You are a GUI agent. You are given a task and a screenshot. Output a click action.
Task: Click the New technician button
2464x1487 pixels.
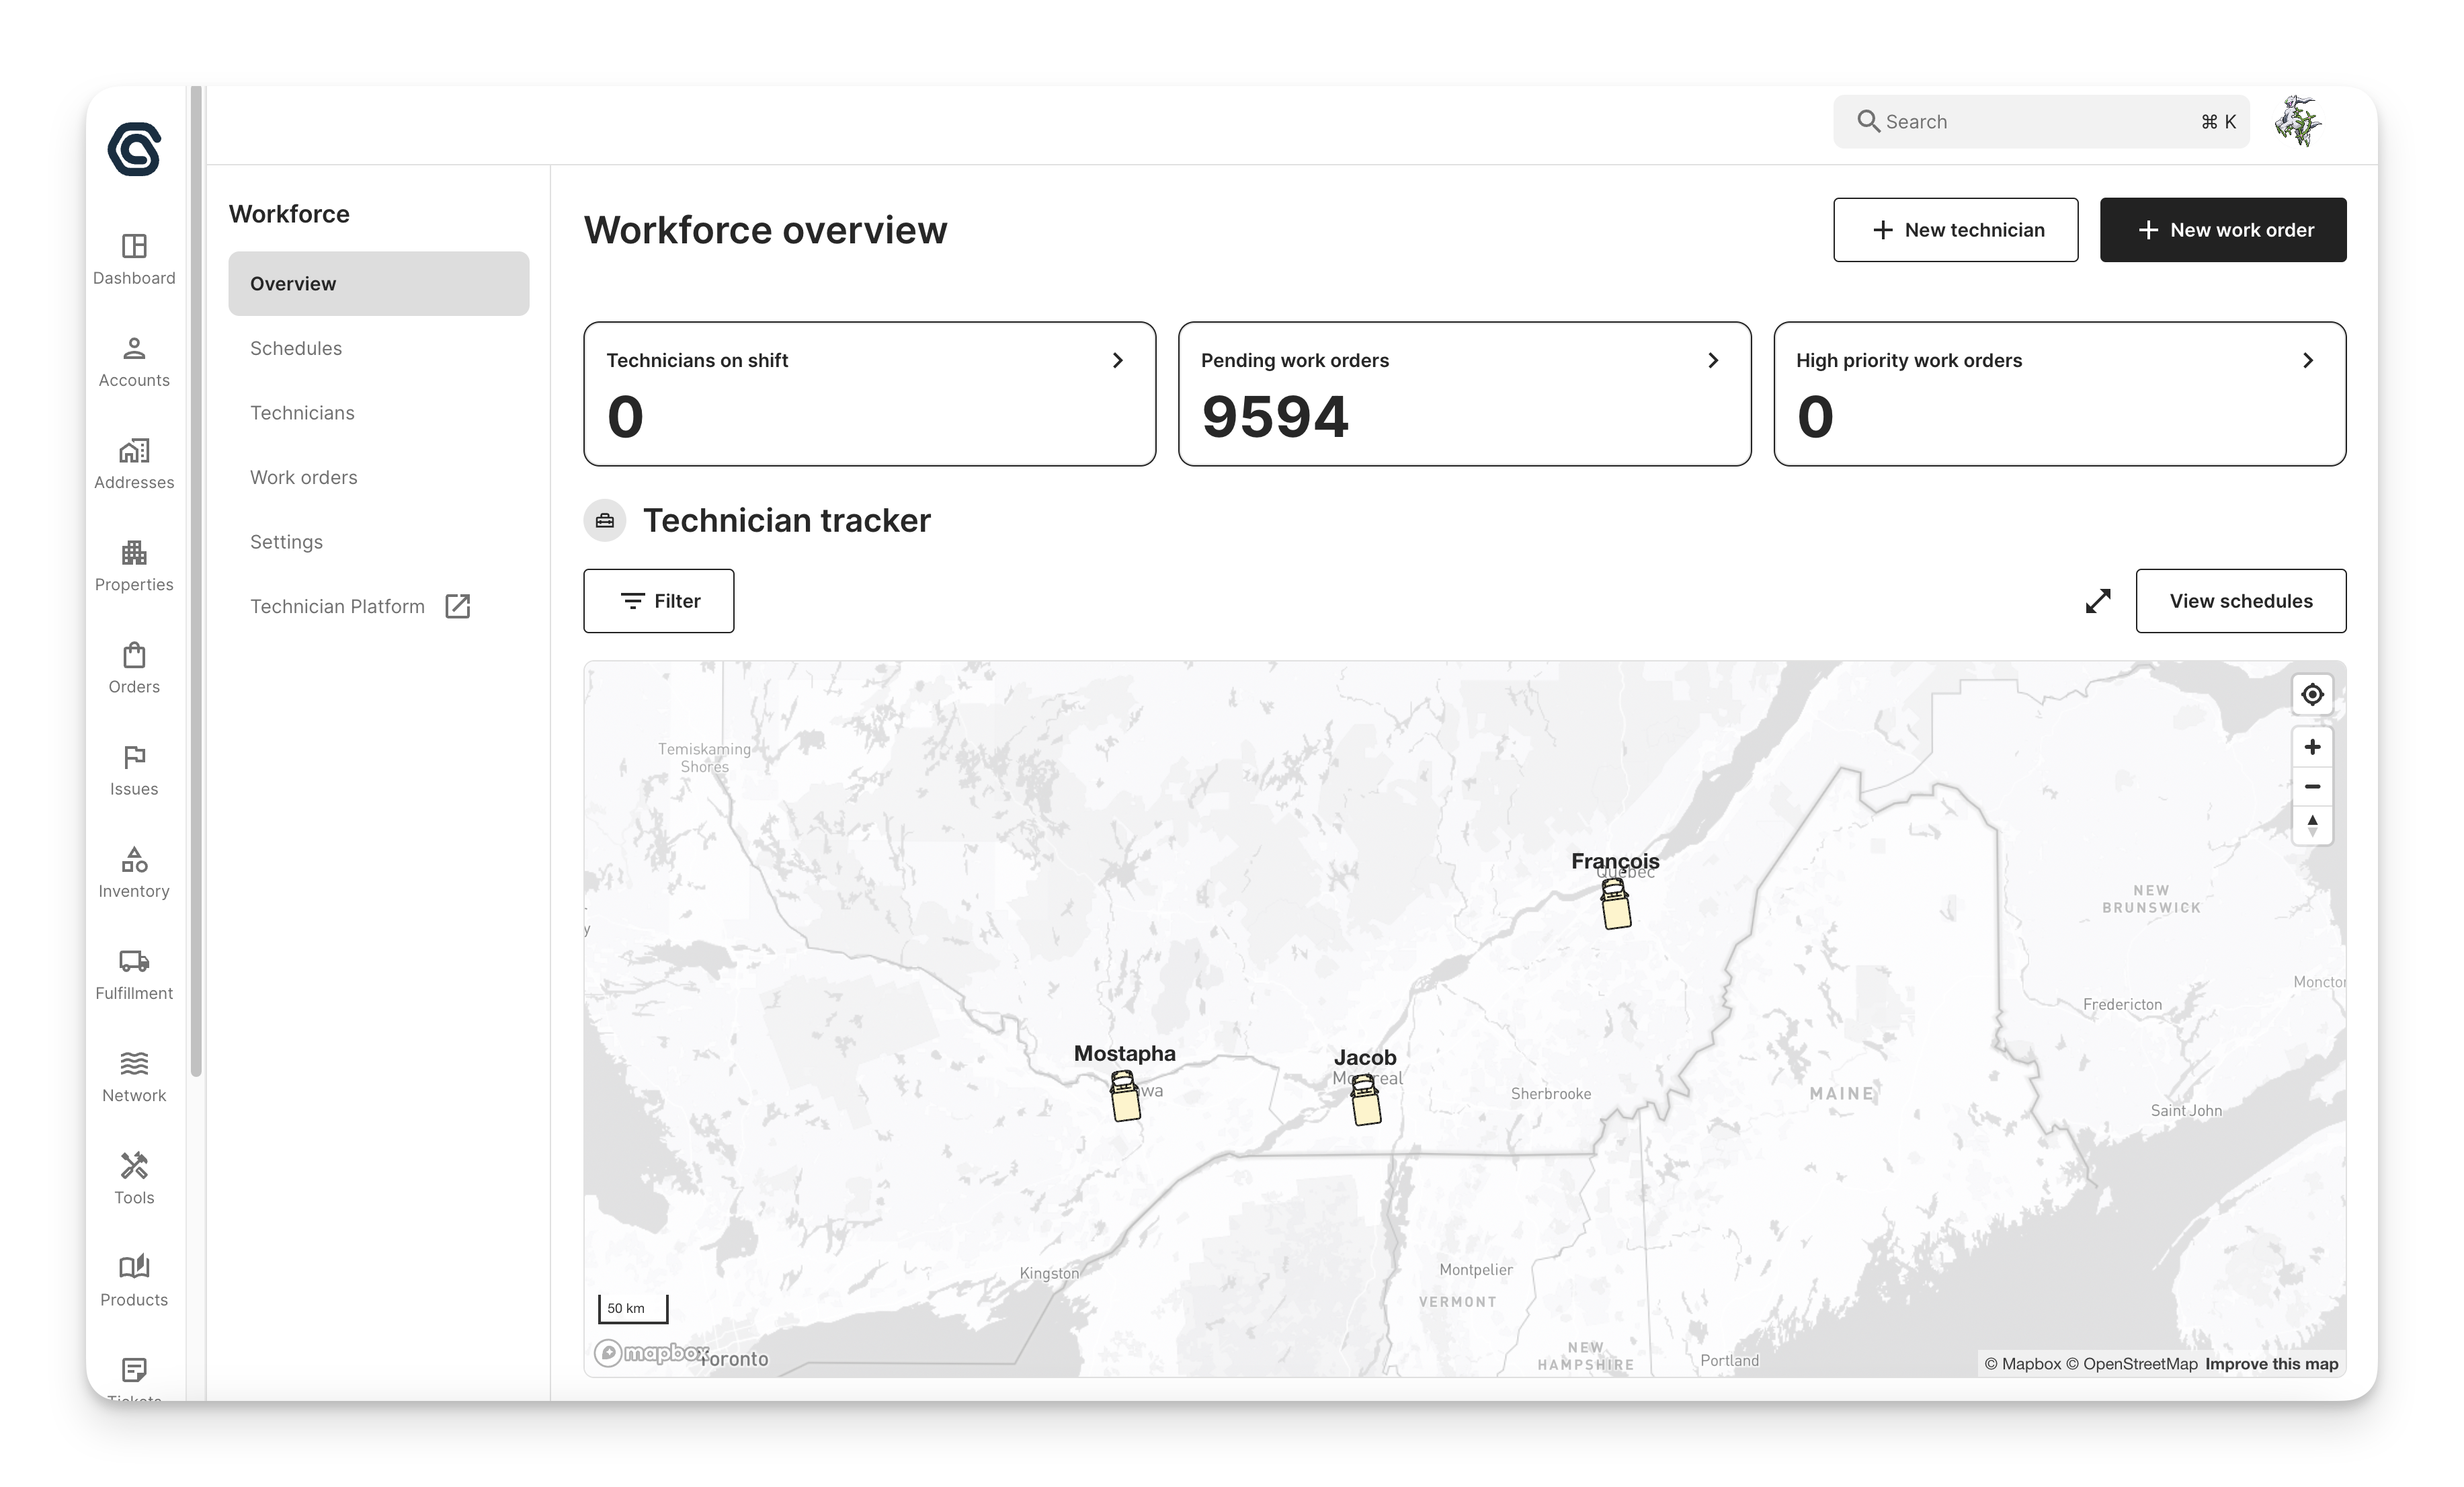tap(1955, 230)
